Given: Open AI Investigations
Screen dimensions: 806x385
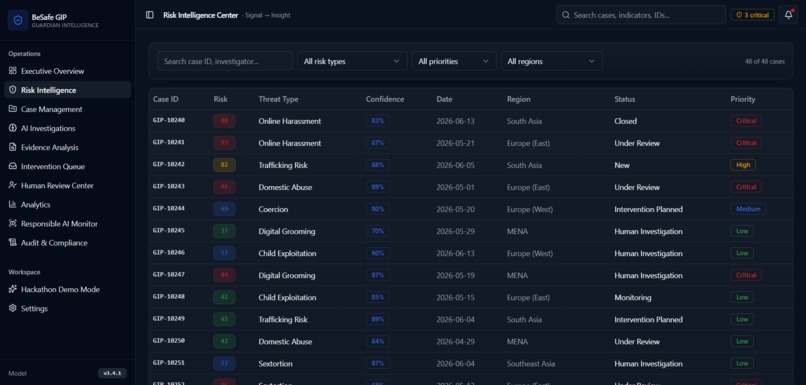Looking at the screenshot, I should pos(67,128).
